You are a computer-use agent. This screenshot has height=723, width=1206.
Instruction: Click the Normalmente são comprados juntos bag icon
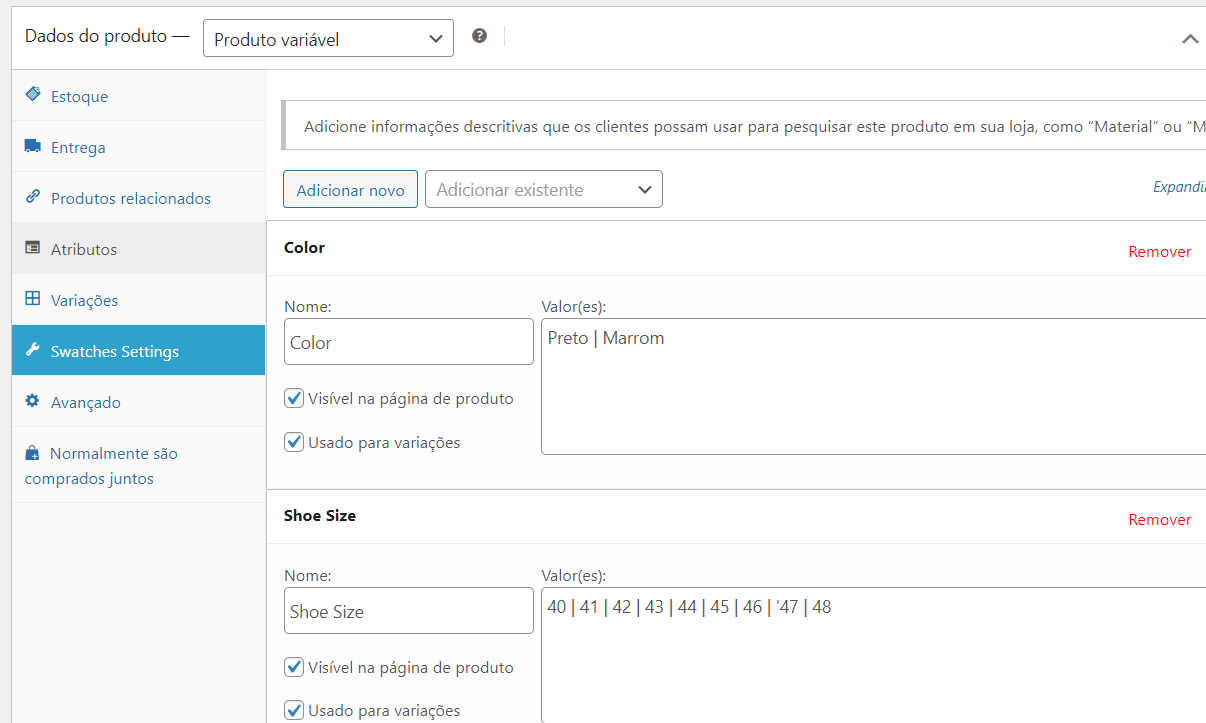tap(33, 453)
